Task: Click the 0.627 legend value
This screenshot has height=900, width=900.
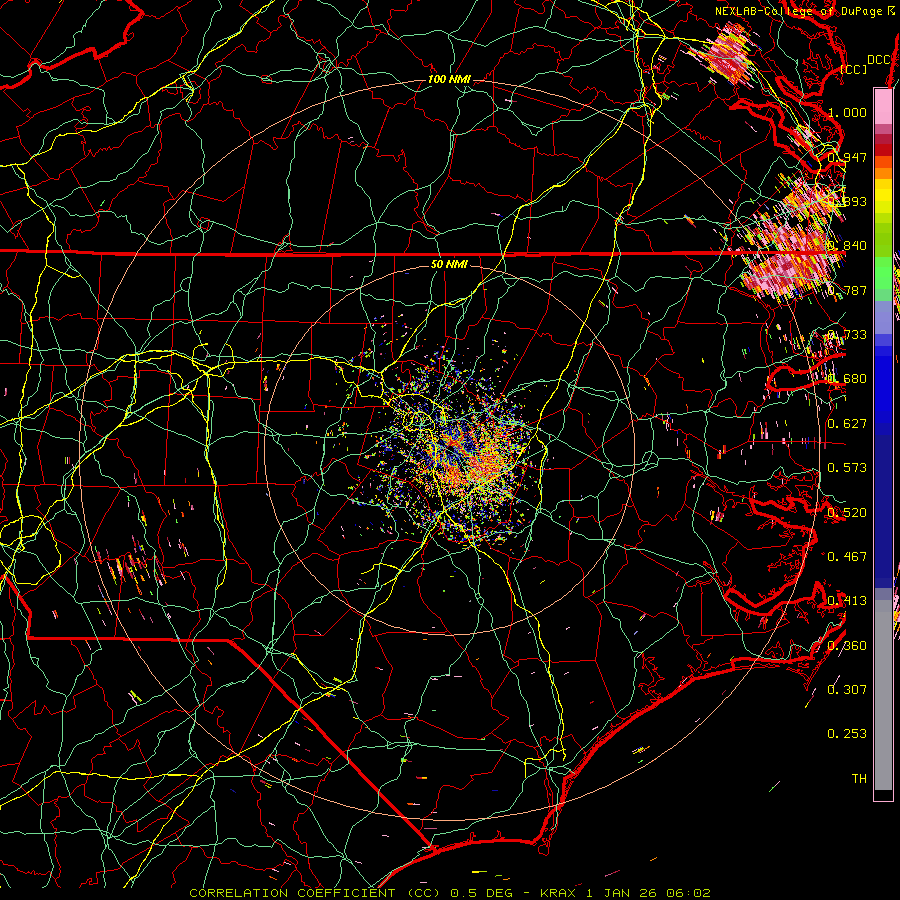Action: [847, 424]
